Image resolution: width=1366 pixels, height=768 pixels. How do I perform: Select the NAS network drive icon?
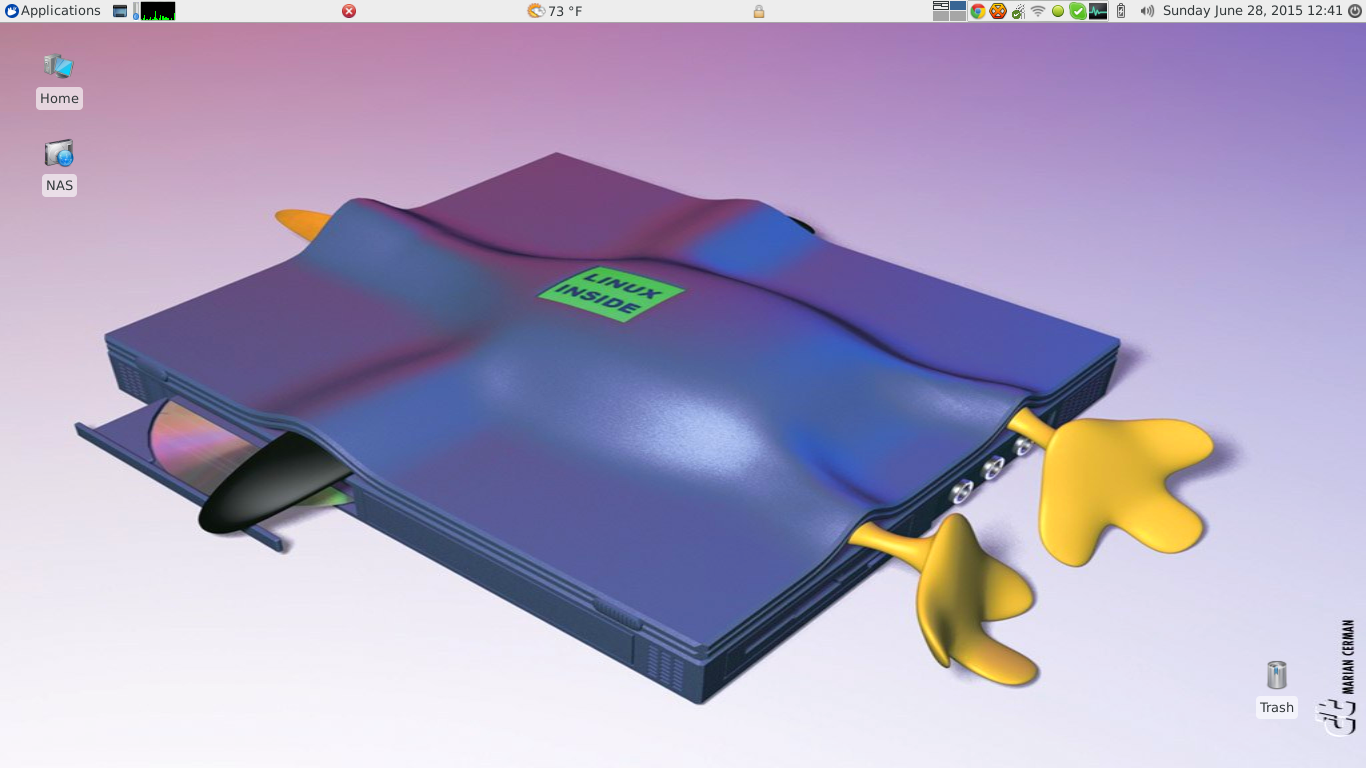(x=59, y=153)
